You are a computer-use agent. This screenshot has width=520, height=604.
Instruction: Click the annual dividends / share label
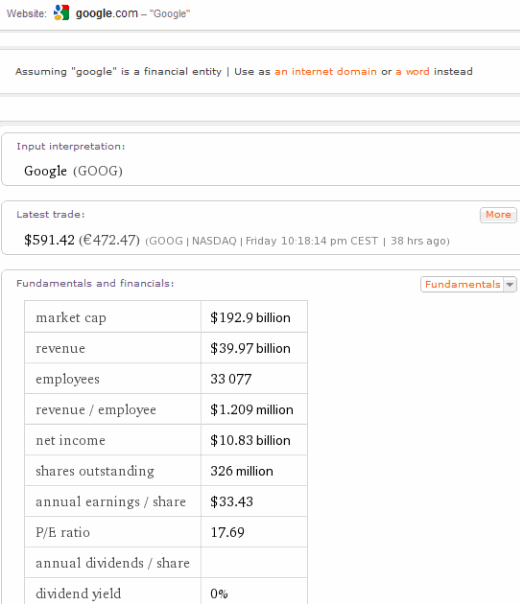(x=112, y=564)
